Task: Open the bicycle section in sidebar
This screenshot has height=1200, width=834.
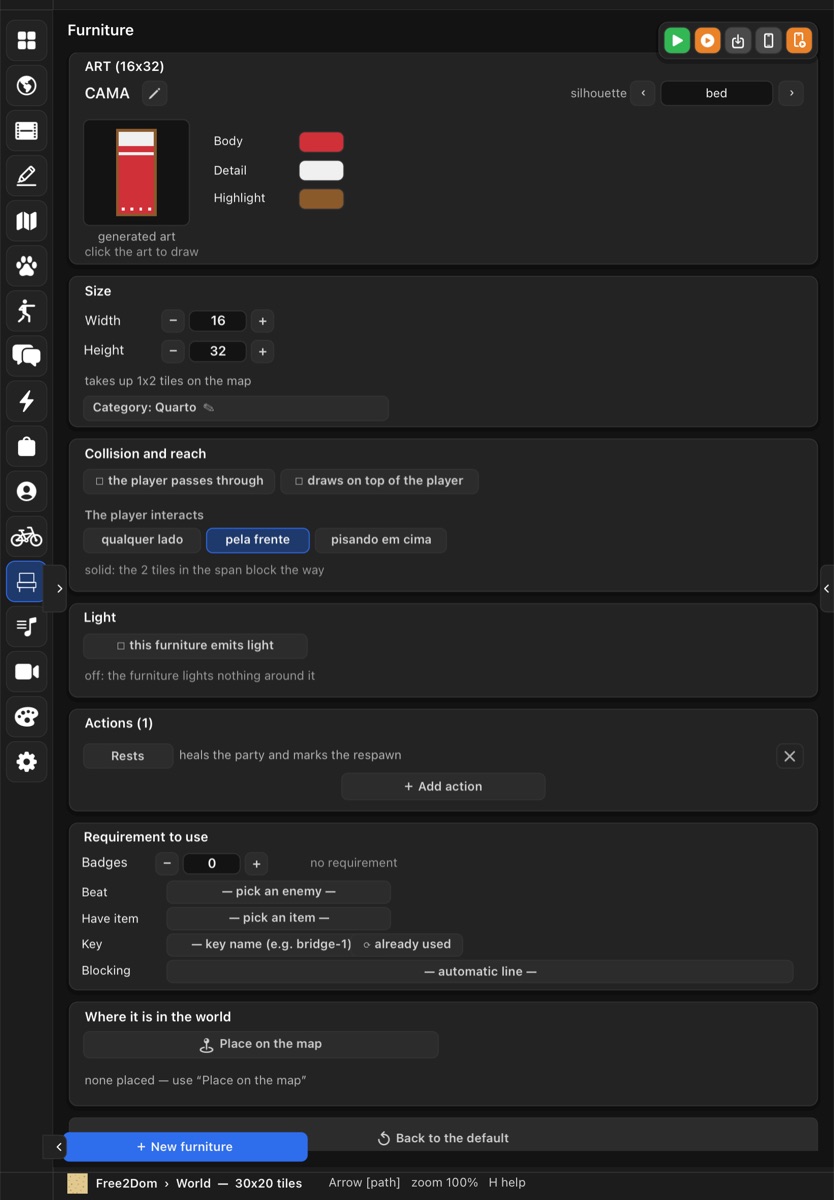Action: click(27, 537)
